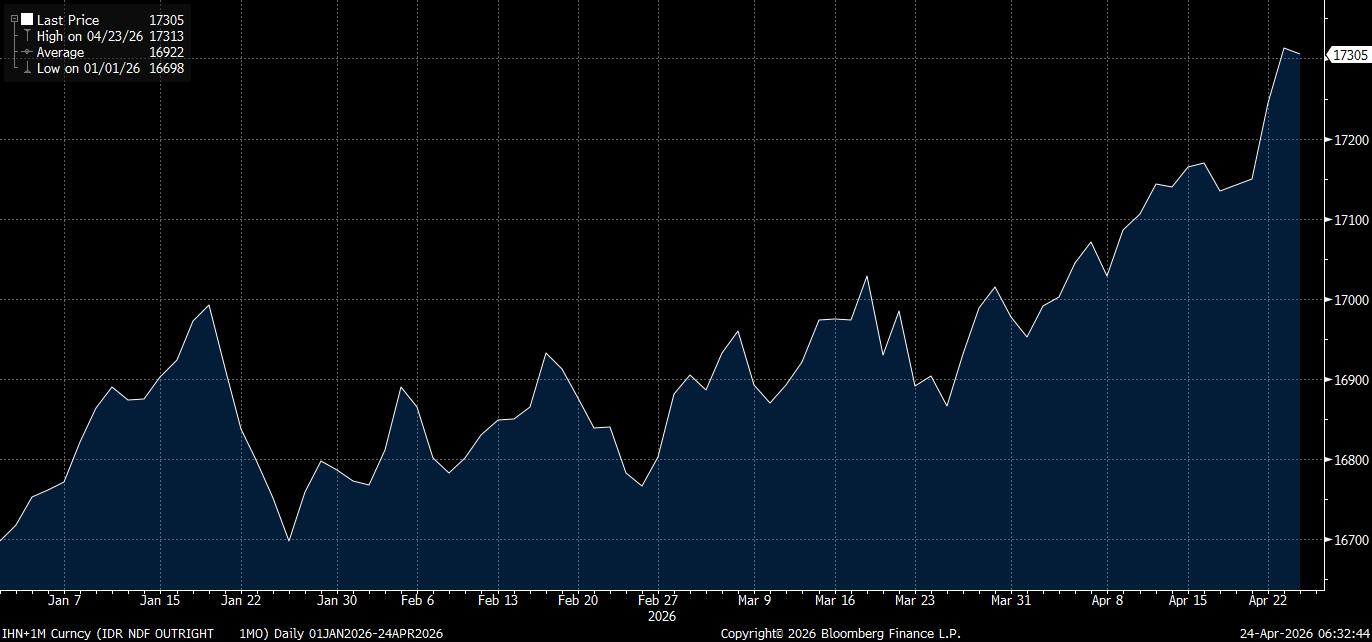The image size is (1372, 642).
Task: Click the Bloomberg Finance L.P. copyright text
Action: click(x=840, y=633)
